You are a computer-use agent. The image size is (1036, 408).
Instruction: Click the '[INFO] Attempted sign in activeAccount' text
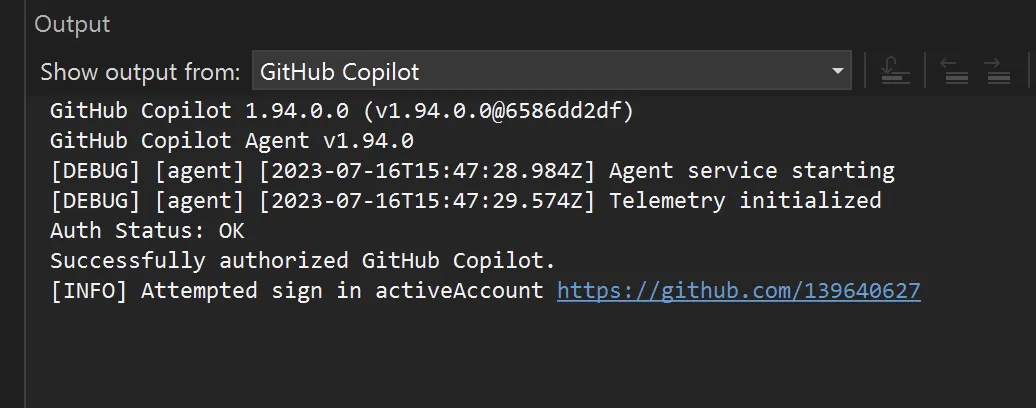tap(296, 291)
